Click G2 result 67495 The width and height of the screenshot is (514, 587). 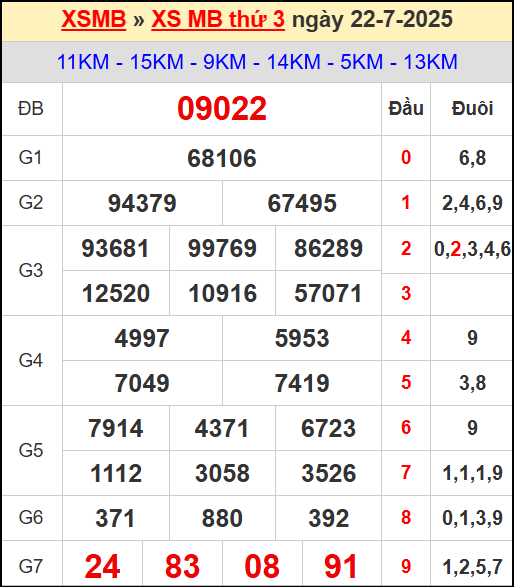point(302,203)
